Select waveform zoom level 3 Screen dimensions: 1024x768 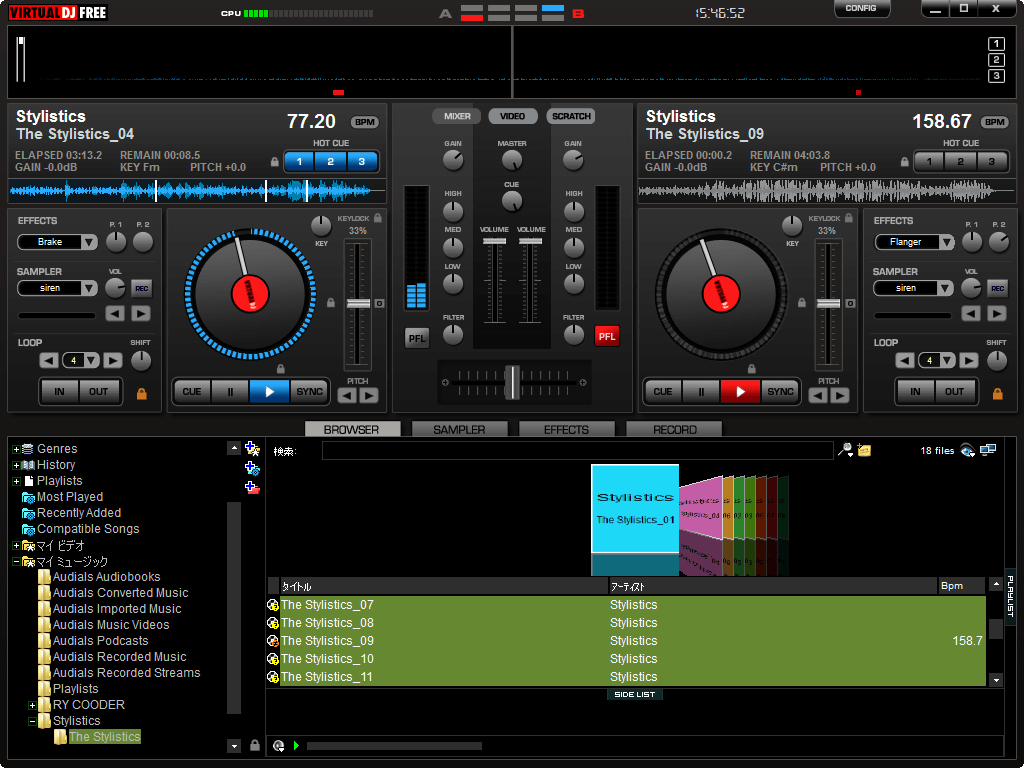pyautogui.click(x=996, y=76)
